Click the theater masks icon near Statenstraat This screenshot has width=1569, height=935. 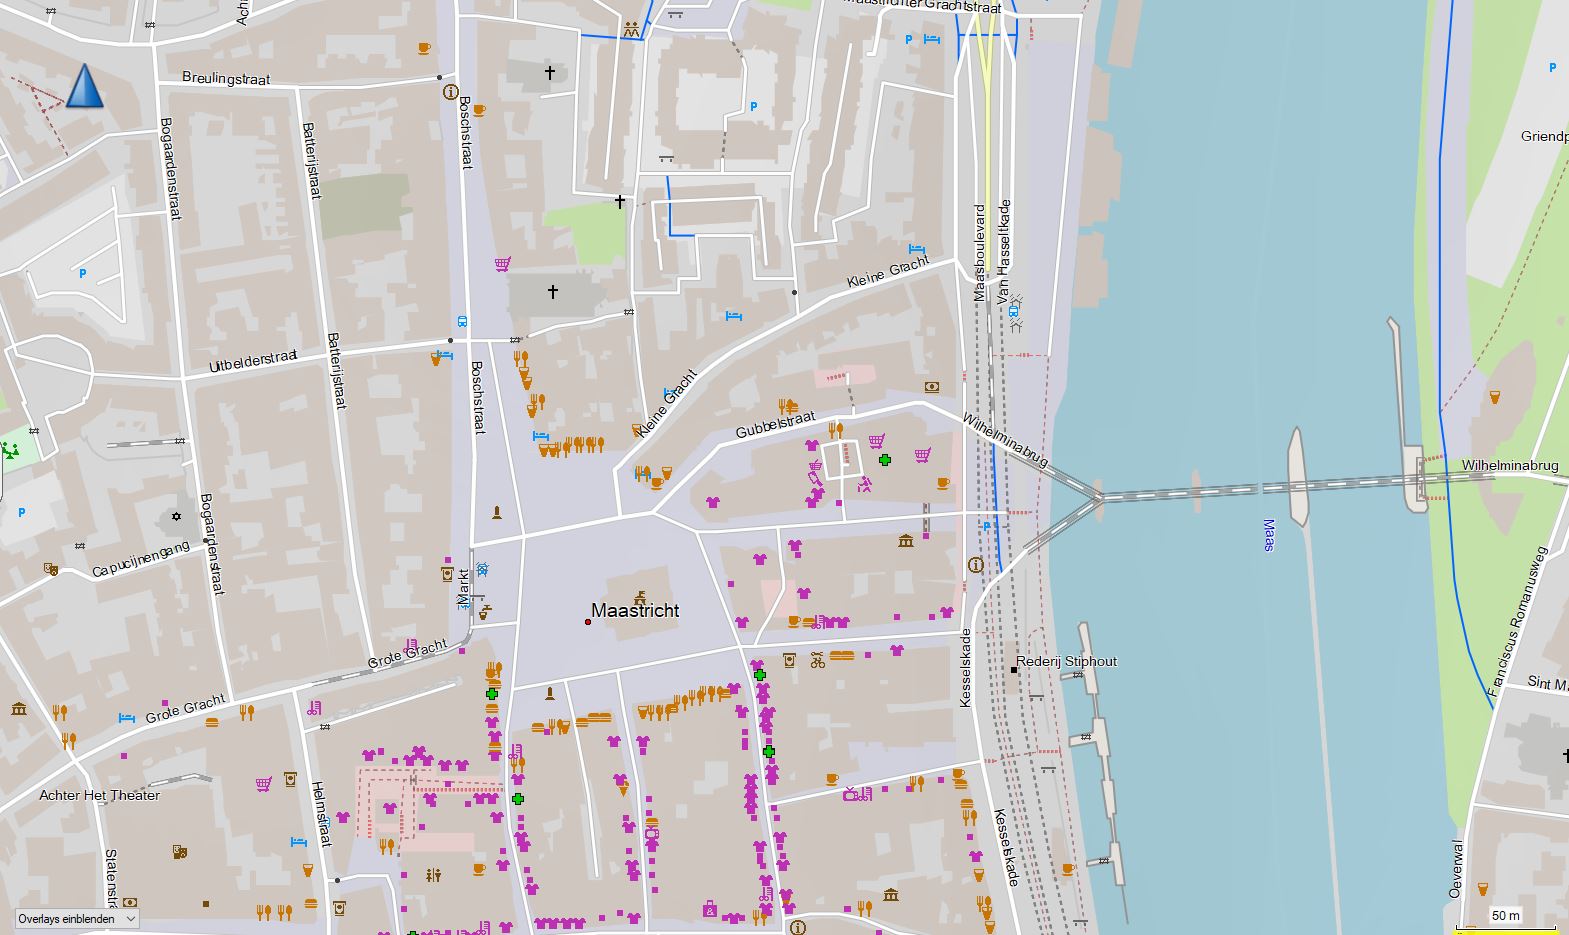(x=179, y=852)
